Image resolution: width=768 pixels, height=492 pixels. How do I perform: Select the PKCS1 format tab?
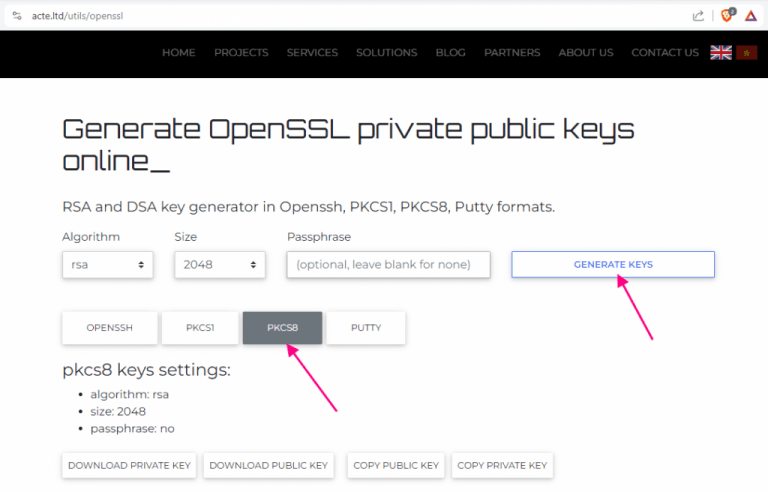click(200, 328)
